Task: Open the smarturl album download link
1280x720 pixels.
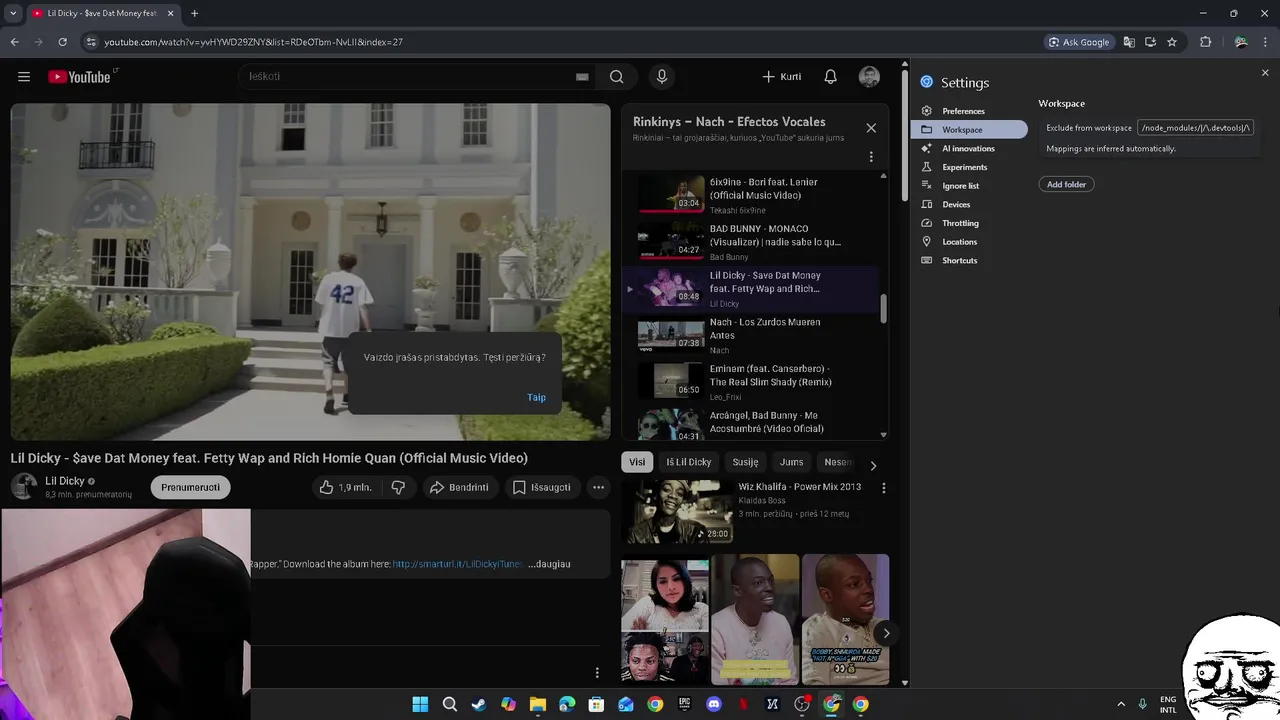Action: 457,564
